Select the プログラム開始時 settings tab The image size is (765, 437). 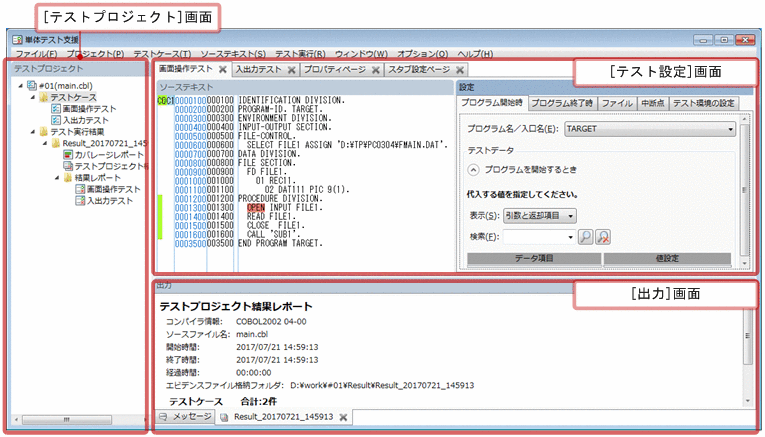point(492,103)
